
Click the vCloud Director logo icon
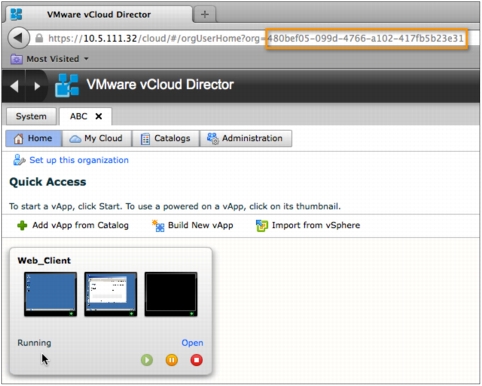pyautogui.click(x=67, y=85)
